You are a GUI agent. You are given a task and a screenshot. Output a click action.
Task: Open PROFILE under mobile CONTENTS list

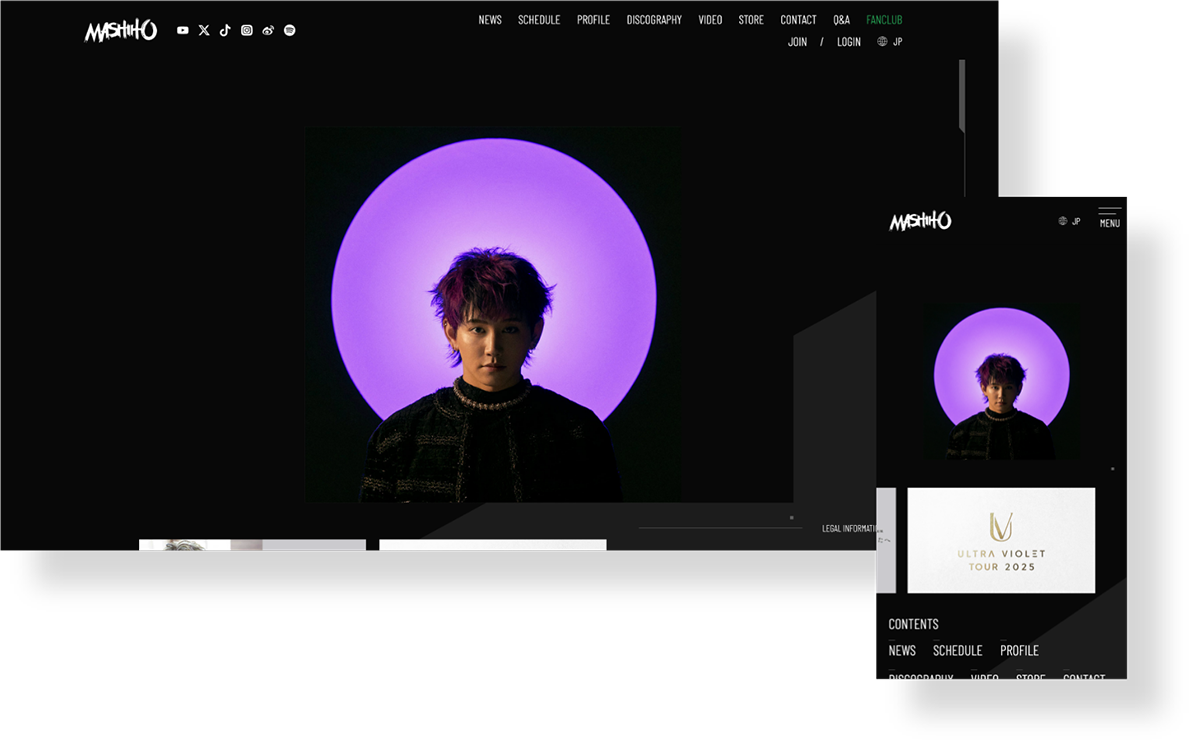tap(1019, 651)
